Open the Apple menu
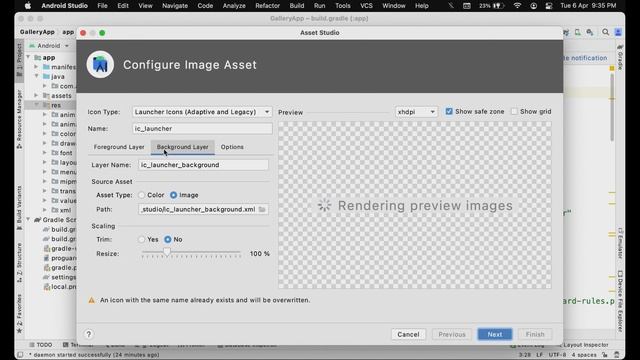Screen dimensions: 640x360 point(28,6)
